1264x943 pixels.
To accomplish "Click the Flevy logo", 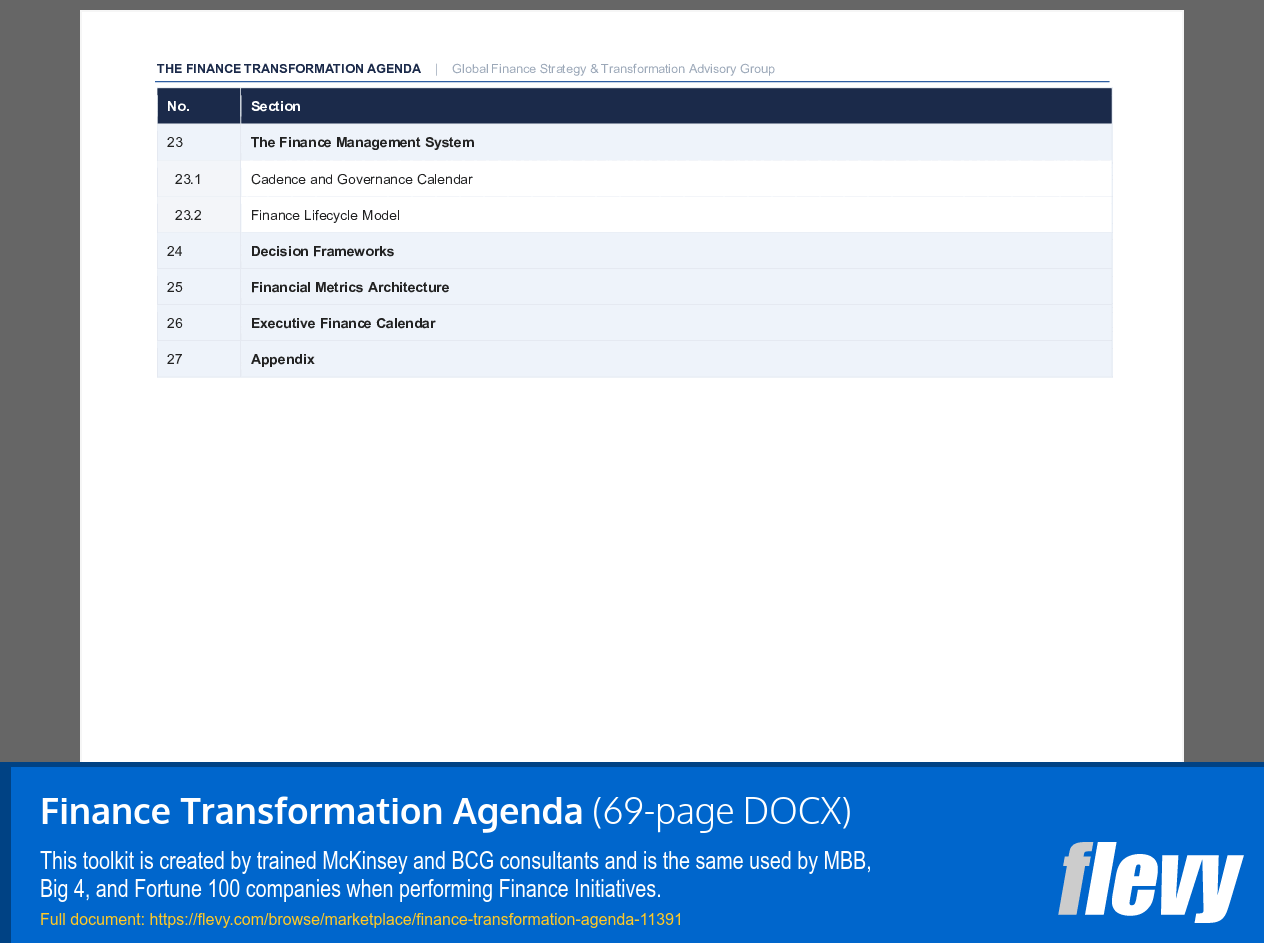I will 1150,884.
